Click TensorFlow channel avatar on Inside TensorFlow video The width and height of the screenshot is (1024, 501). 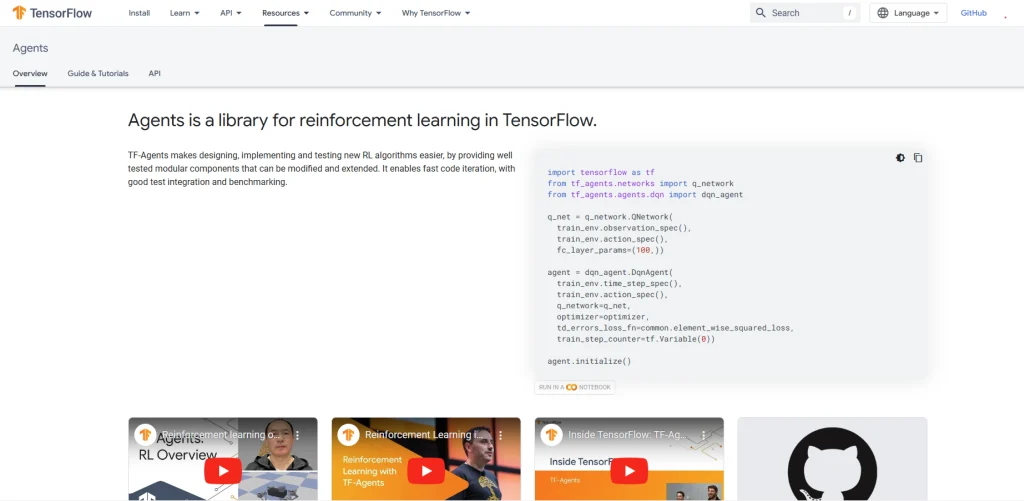(x=551, y=434)
